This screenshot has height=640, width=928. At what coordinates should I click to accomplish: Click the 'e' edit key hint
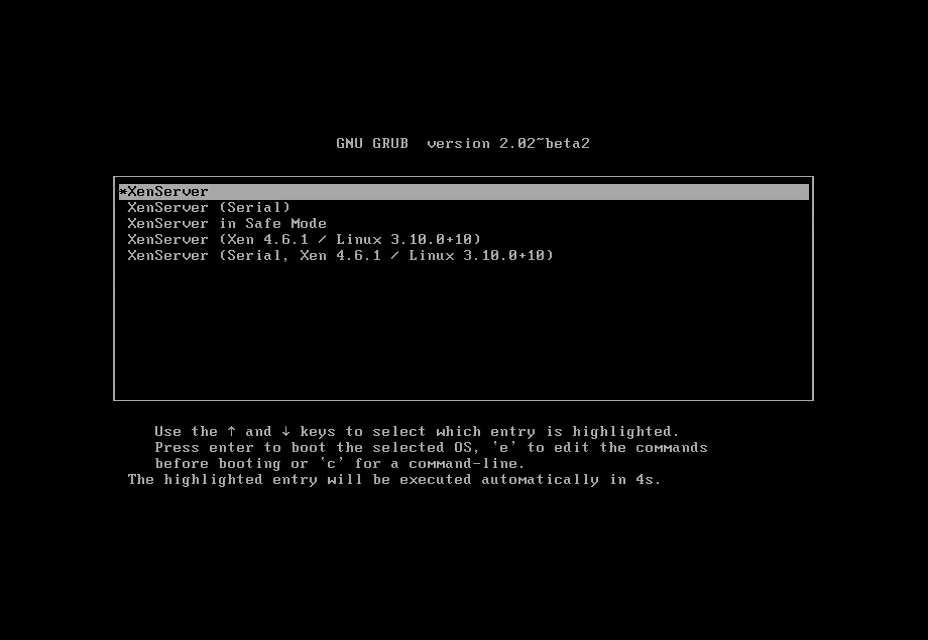(x=504, y=447)
